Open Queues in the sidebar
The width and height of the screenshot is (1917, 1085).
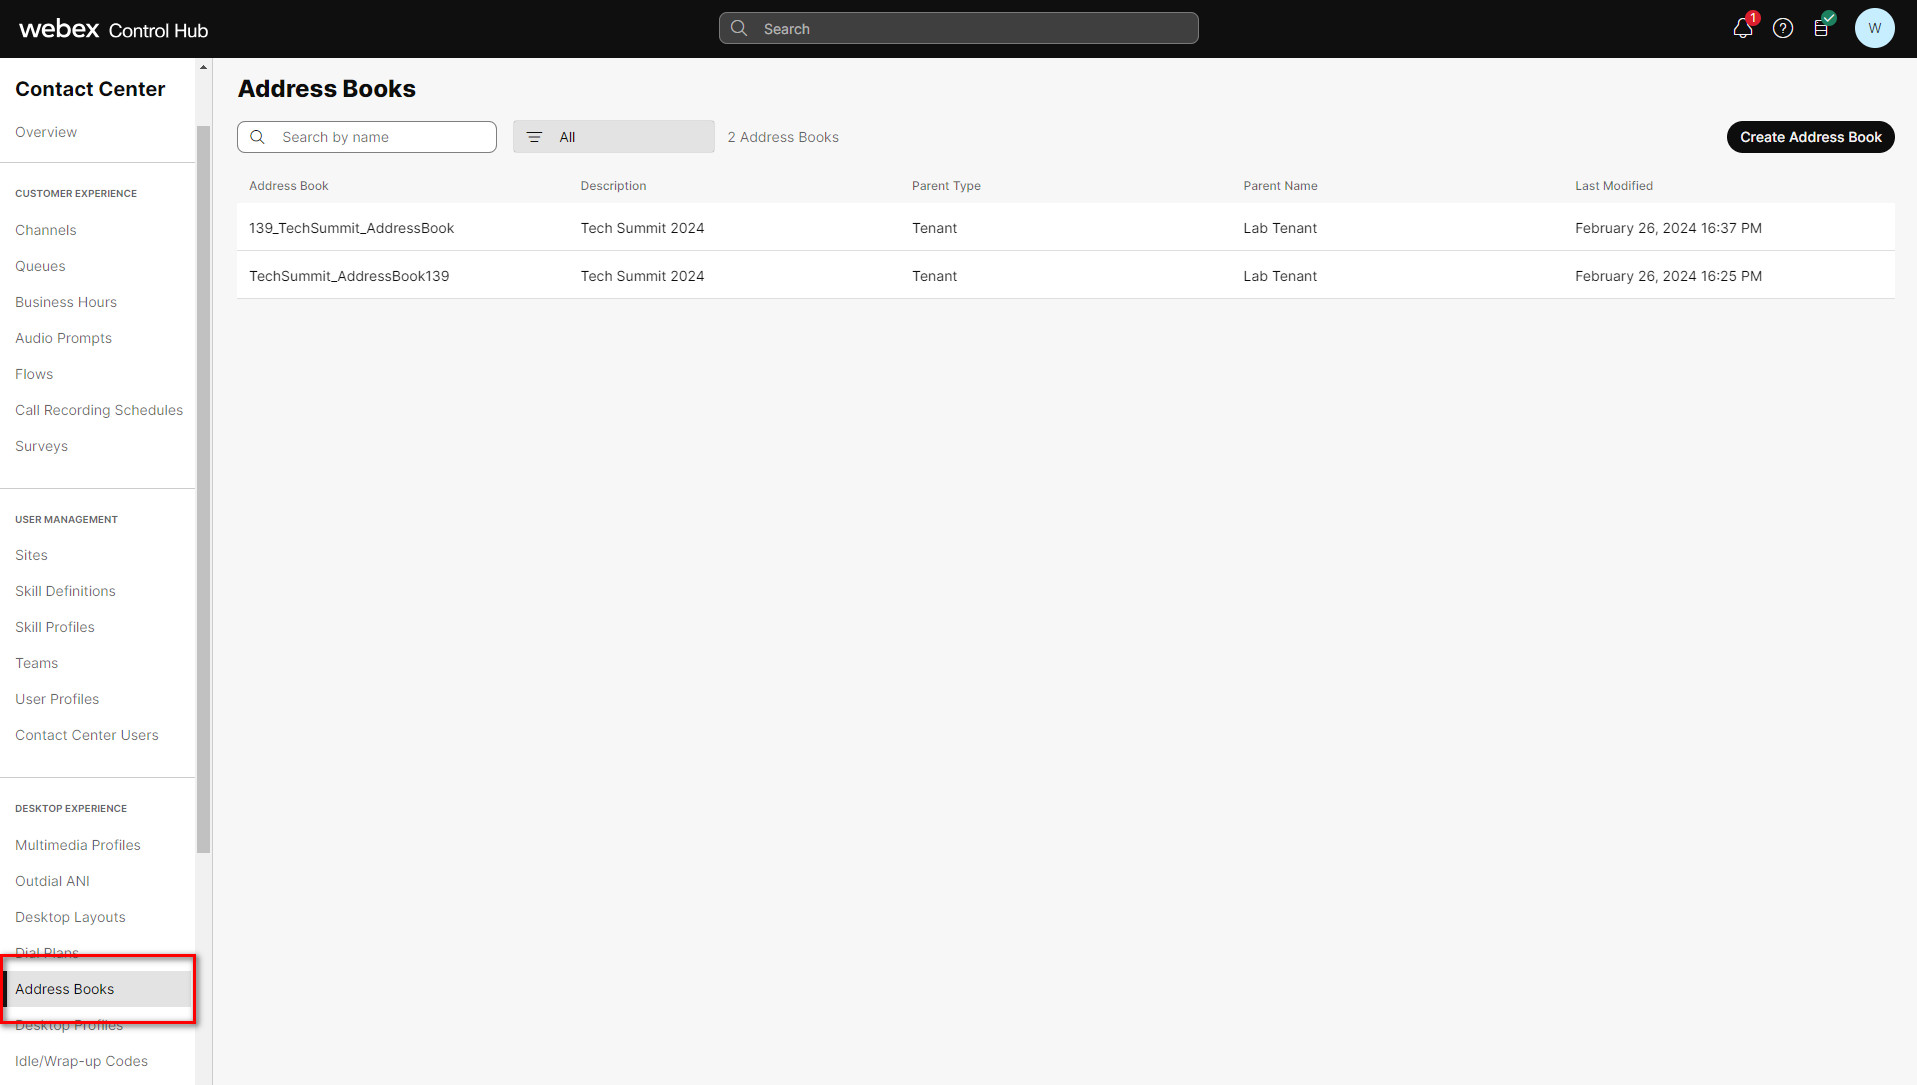(40, 266)
